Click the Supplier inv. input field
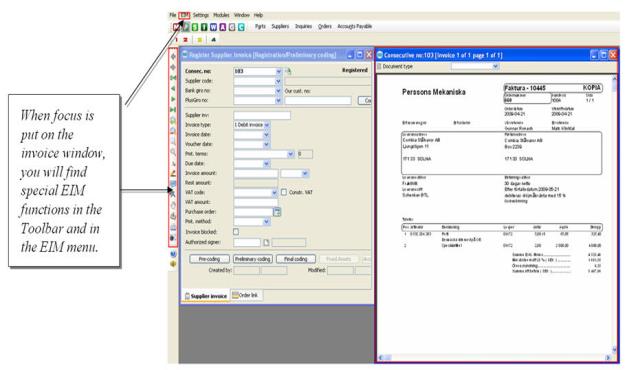625x370 pixels. [262, 115]
